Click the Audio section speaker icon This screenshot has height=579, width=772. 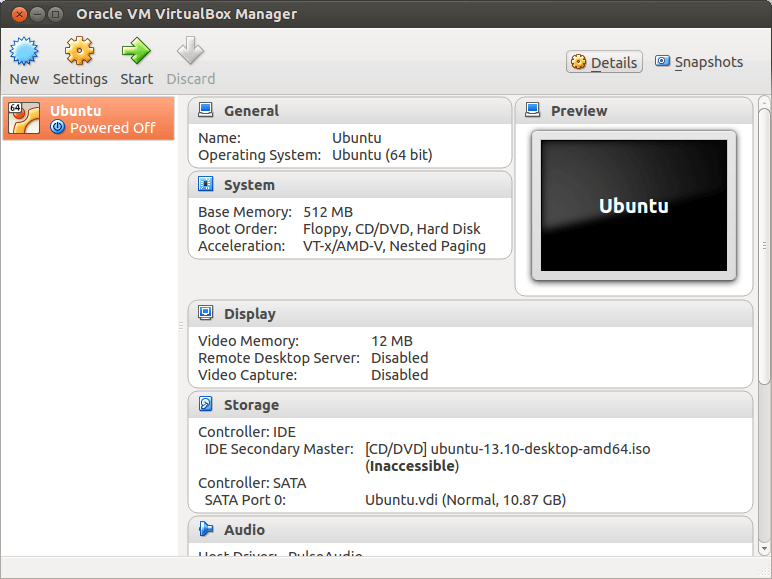point(205,529)
